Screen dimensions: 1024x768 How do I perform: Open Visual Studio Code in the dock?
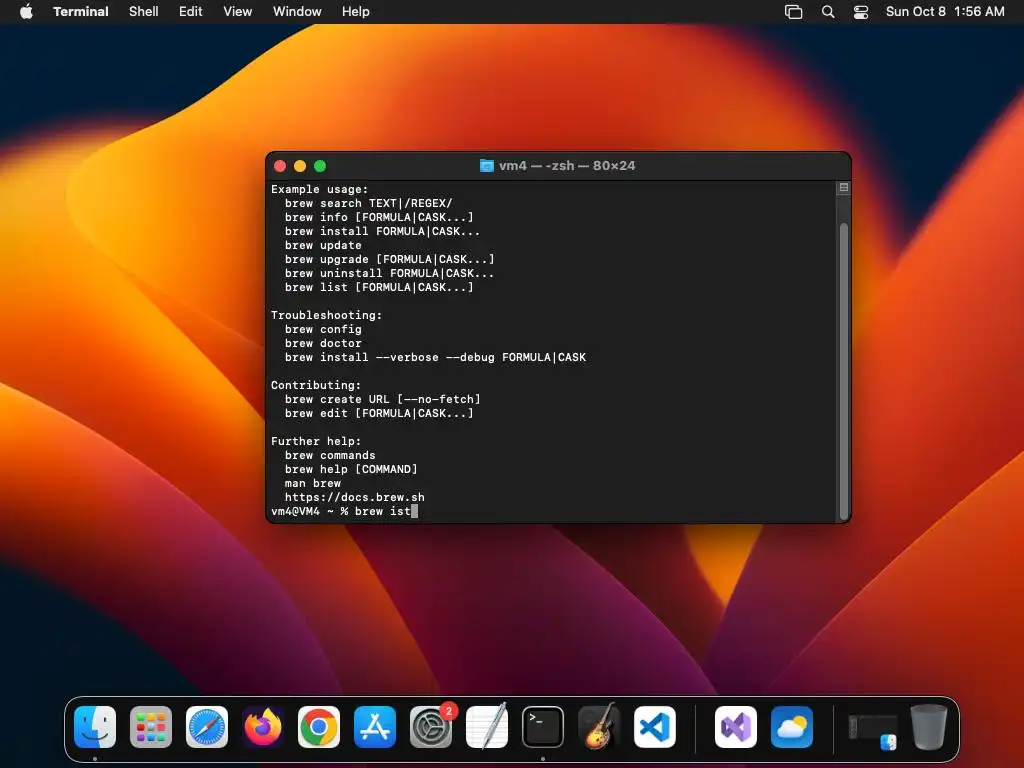tap(655, 727)
